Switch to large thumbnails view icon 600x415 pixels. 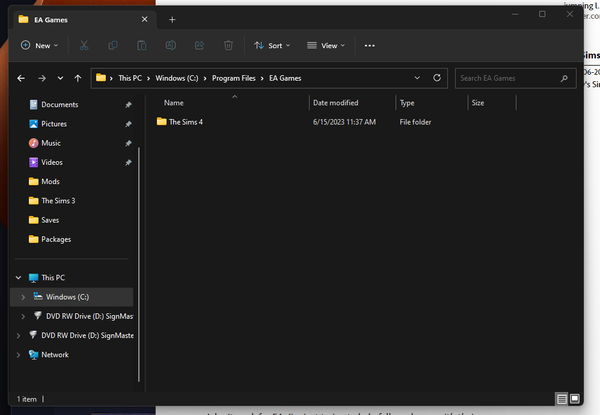point(574,399)
